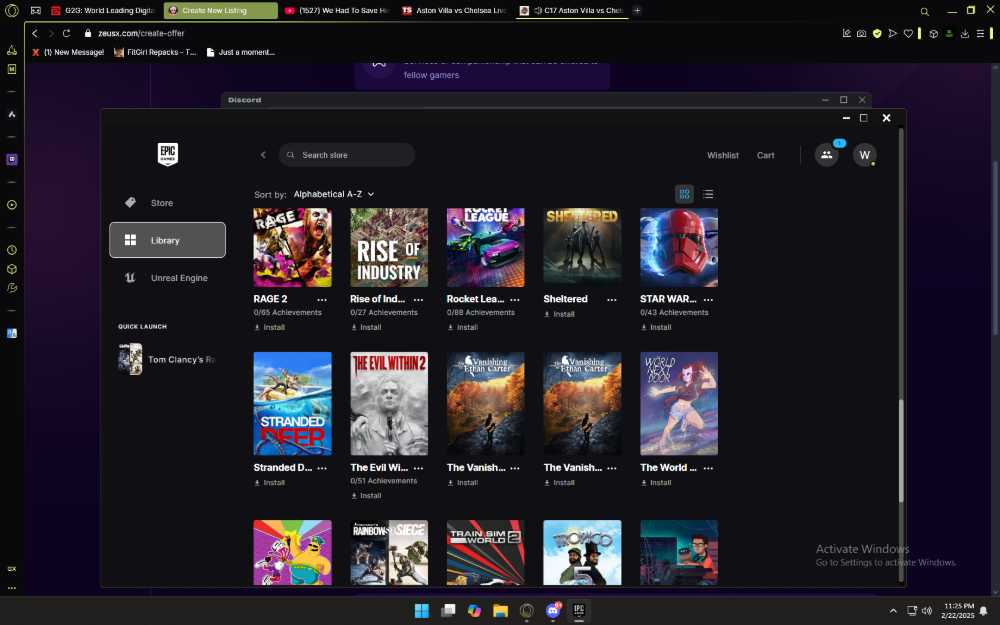Viewport: 1000px width, 625px height.
Task: Open Stranded Deep cover thumbnail
Action: [292, 404]
